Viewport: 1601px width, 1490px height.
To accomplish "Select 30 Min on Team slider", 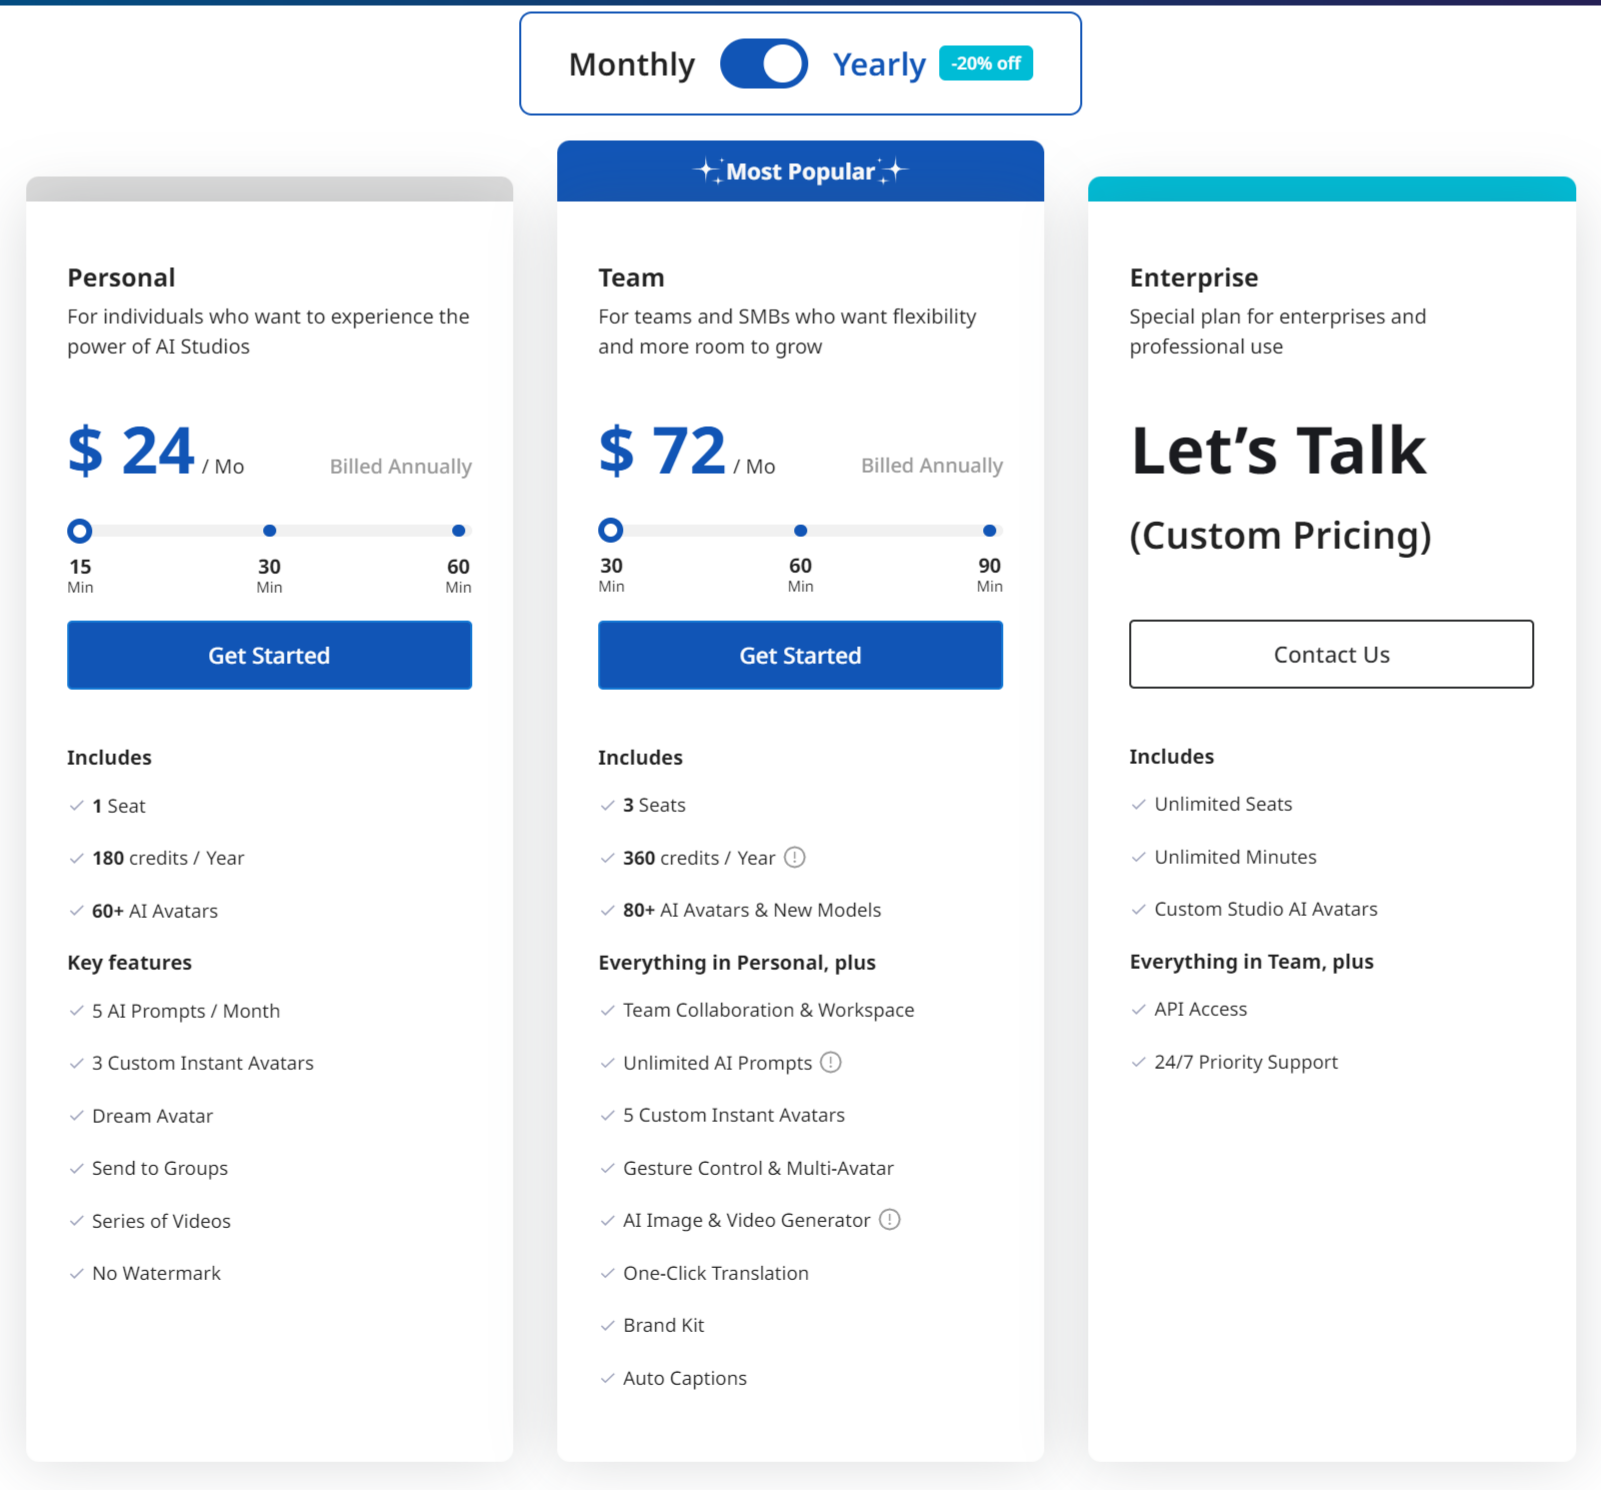I will 611,530.
